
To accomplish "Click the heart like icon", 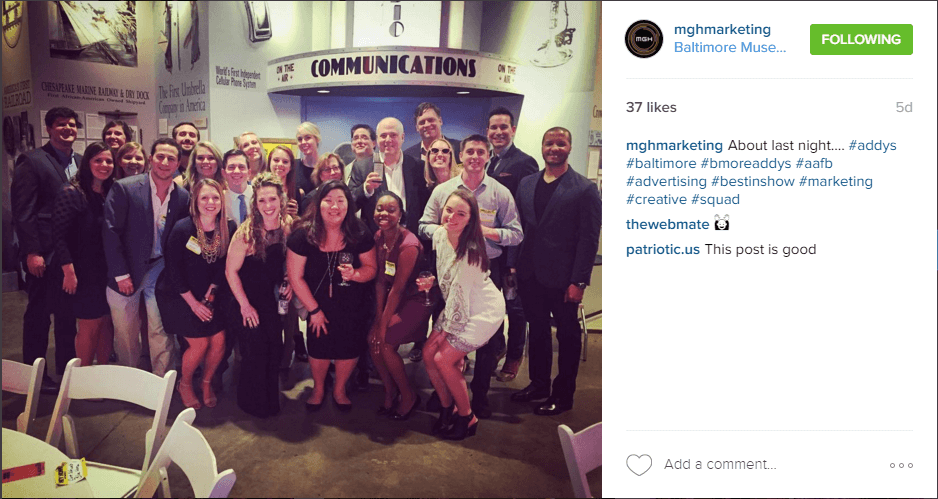I will point(638,465).
